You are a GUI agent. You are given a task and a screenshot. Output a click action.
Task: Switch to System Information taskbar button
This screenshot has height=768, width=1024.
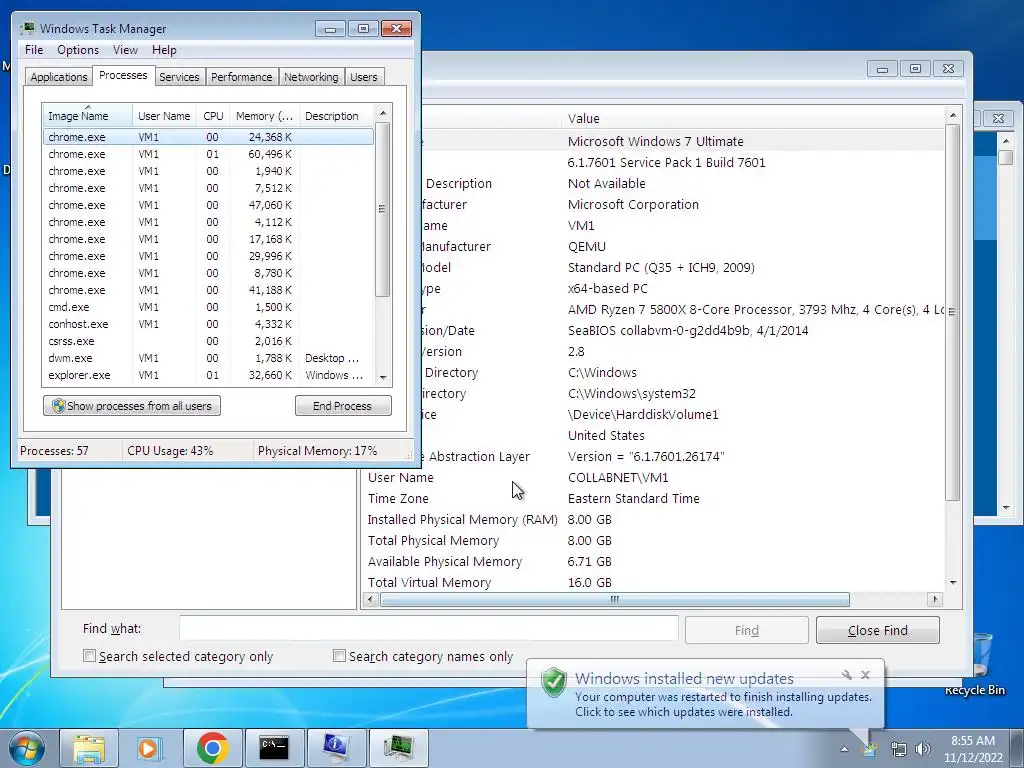[x=336, y=748]
